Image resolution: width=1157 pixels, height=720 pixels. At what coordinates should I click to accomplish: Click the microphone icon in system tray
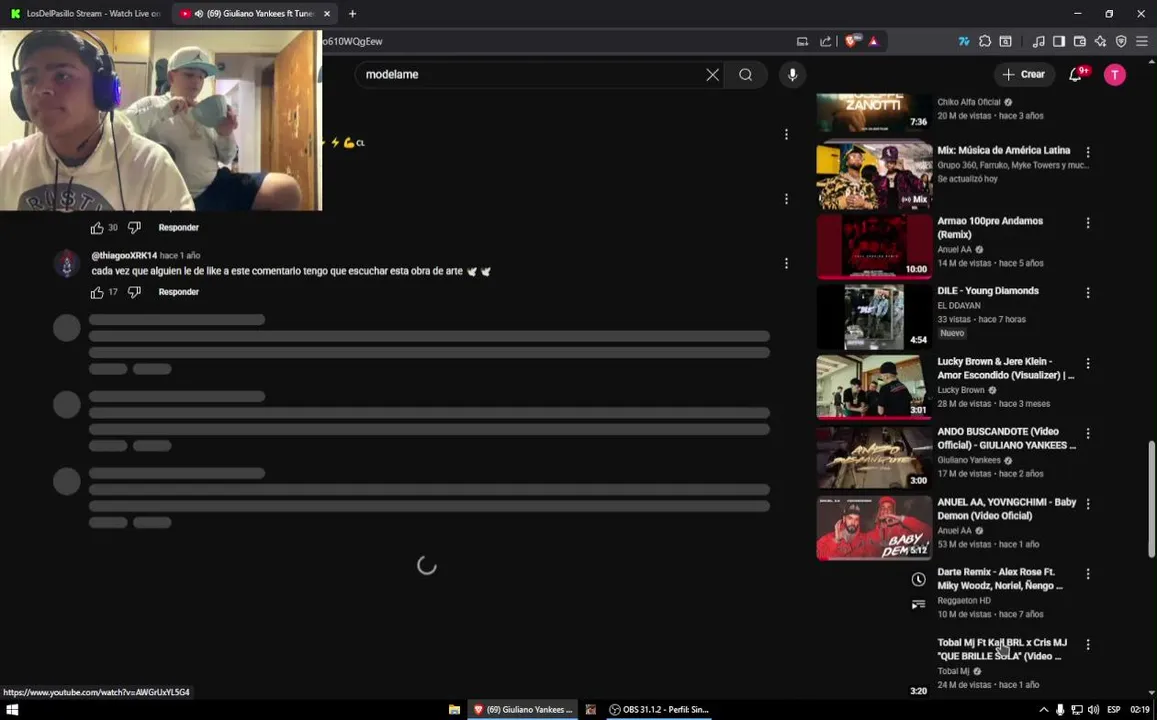click(x=1060, y=710)
